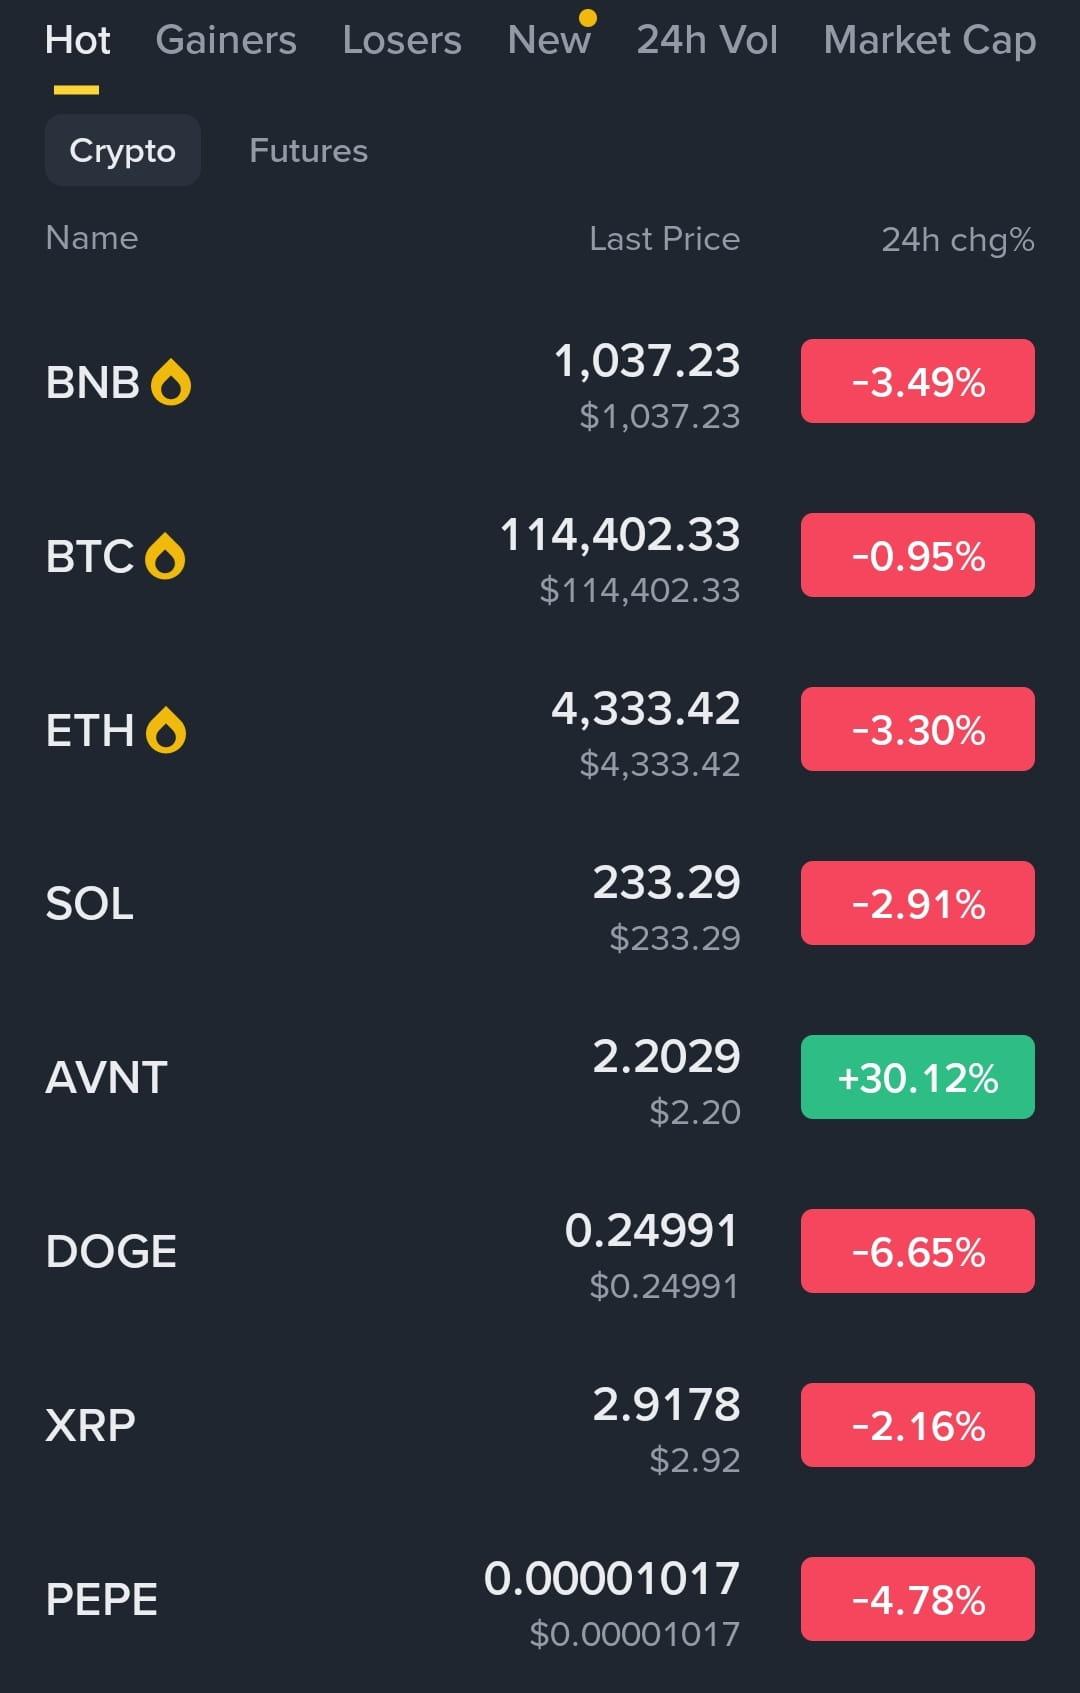This screenshot has width=1080, height=1693.
Task: Sort by the Last Price column header
Action: point(665,239)
